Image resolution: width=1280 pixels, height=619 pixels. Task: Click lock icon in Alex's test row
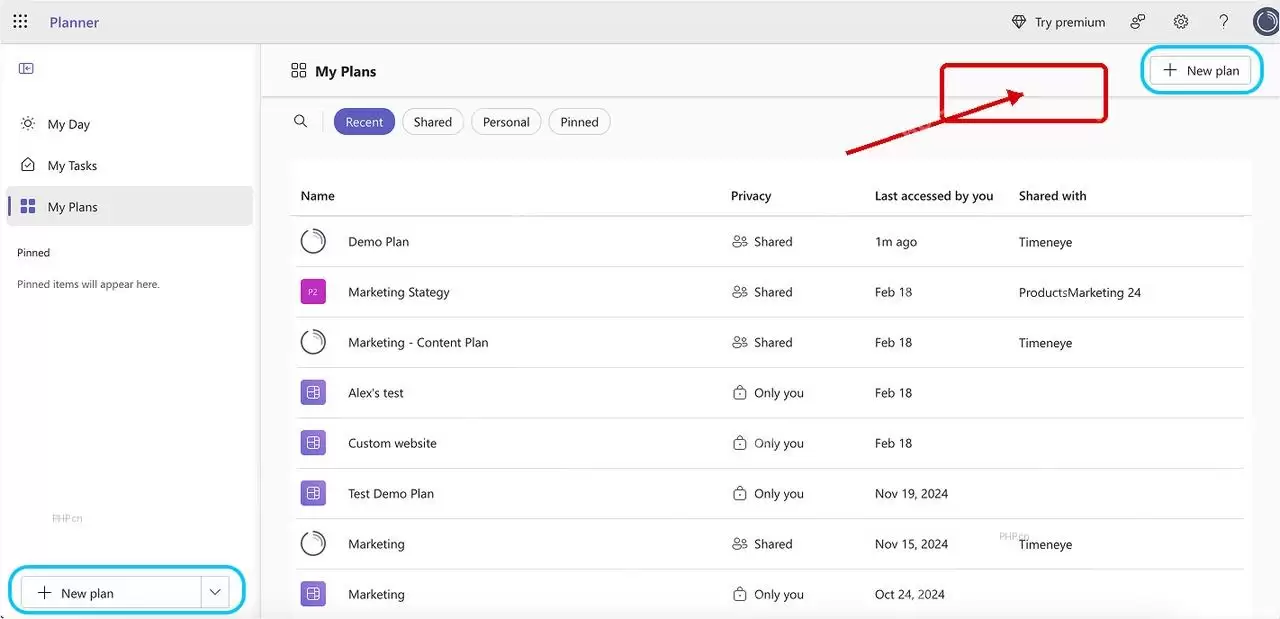click(740, 393)
